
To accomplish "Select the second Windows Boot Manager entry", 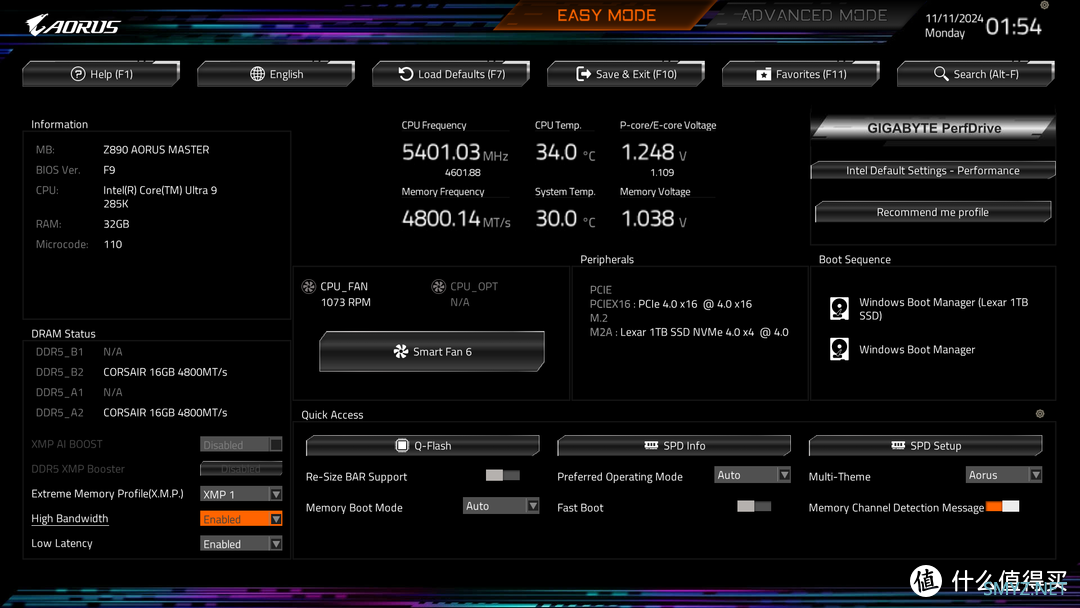I will 903,349.
